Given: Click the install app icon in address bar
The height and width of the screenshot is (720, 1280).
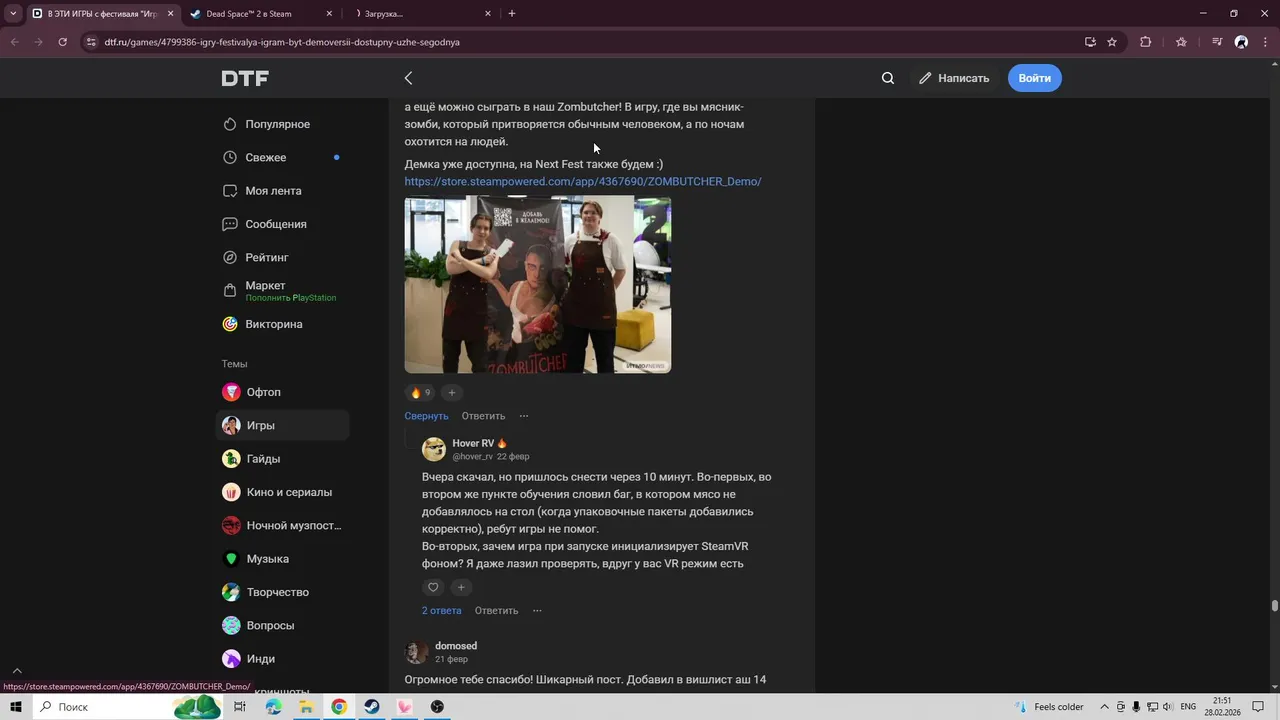Looking at the screenshot, I should coord(1090,42).
